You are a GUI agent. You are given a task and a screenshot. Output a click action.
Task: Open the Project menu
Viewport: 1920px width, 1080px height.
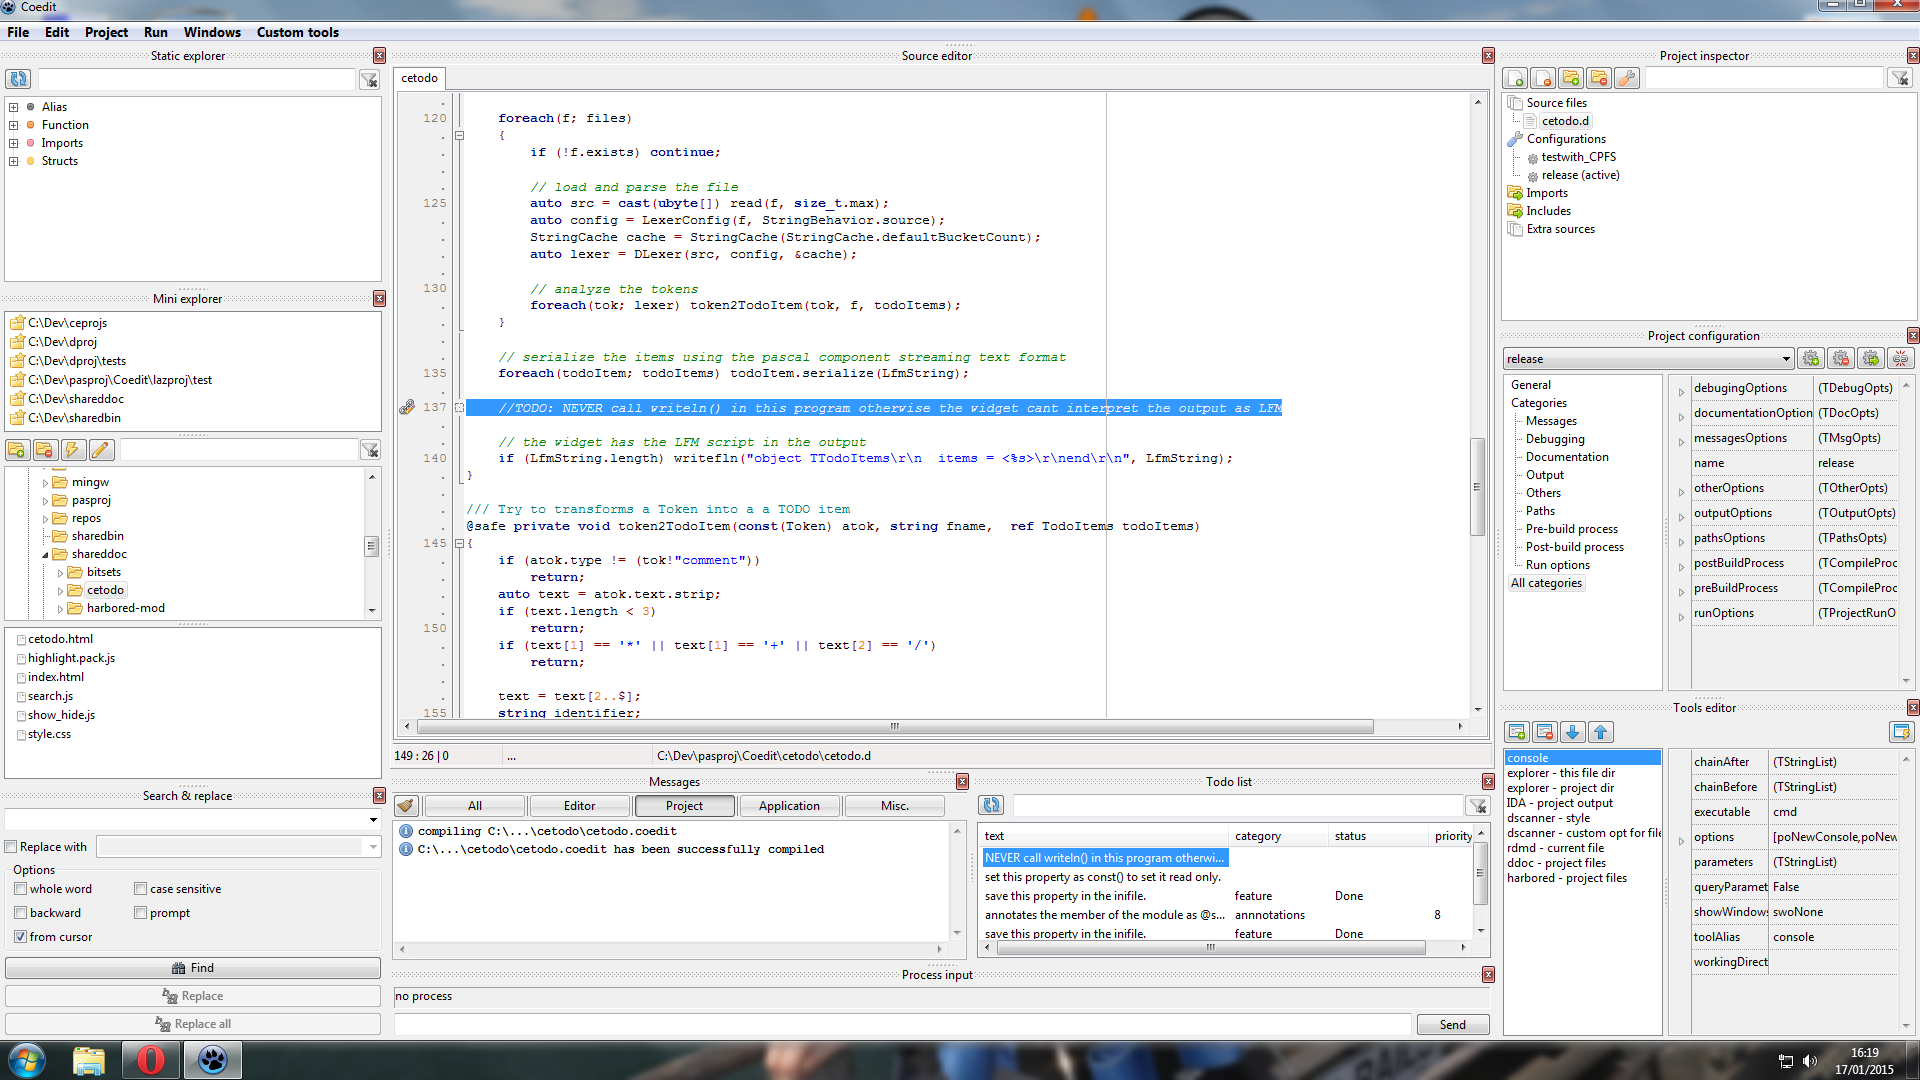coord(106,32)
